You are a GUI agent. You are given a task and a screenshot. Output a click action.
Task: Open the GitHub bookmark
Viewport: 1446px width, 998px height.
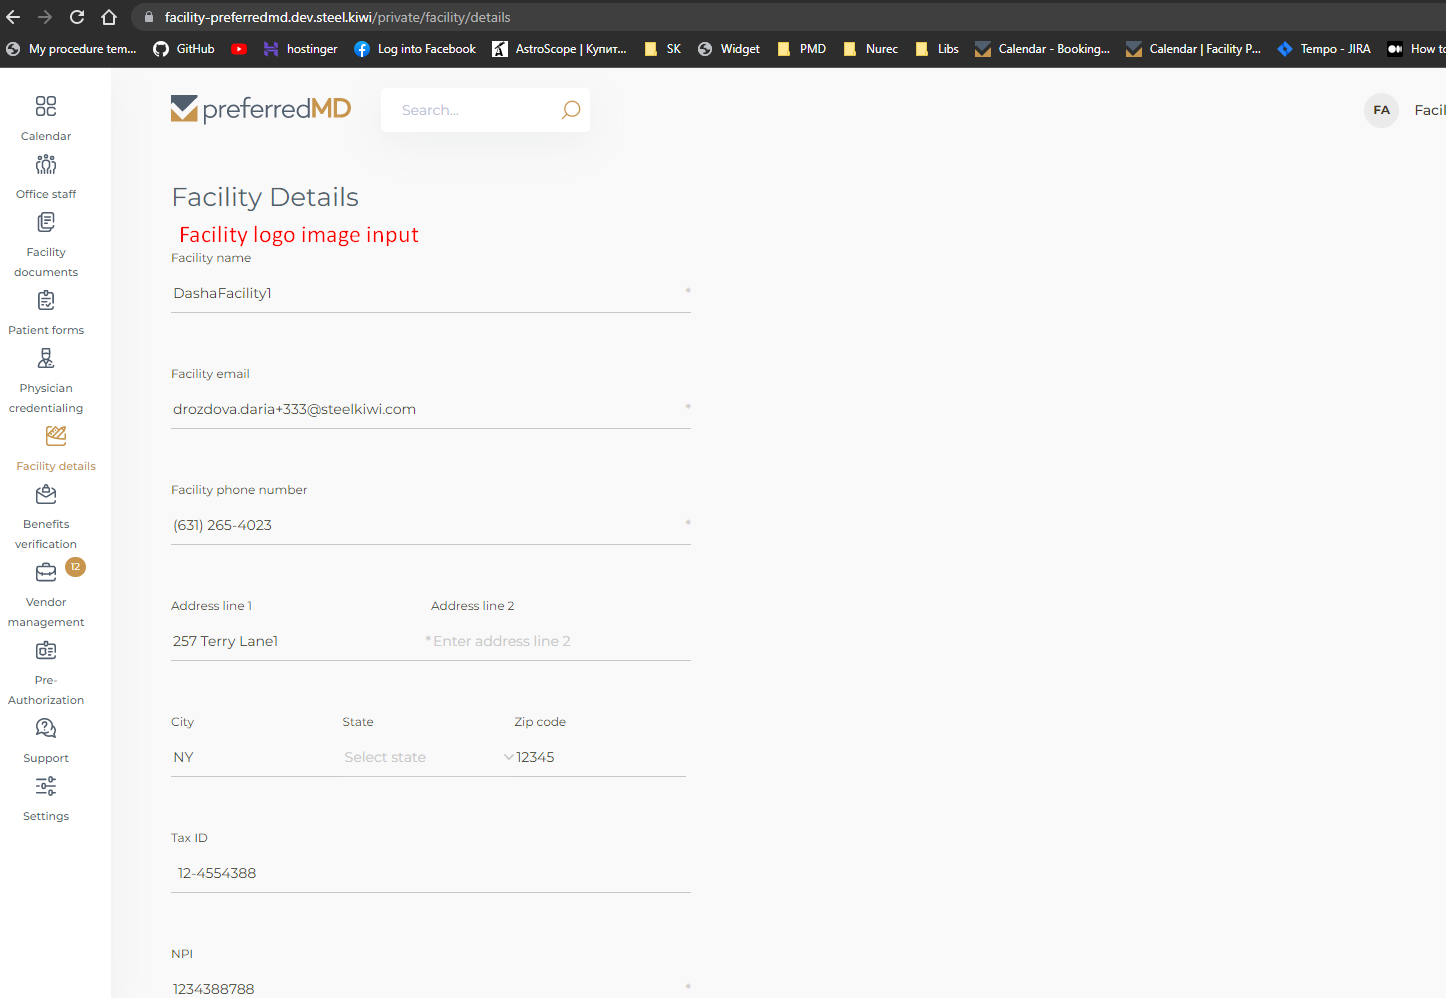point(184,49)
